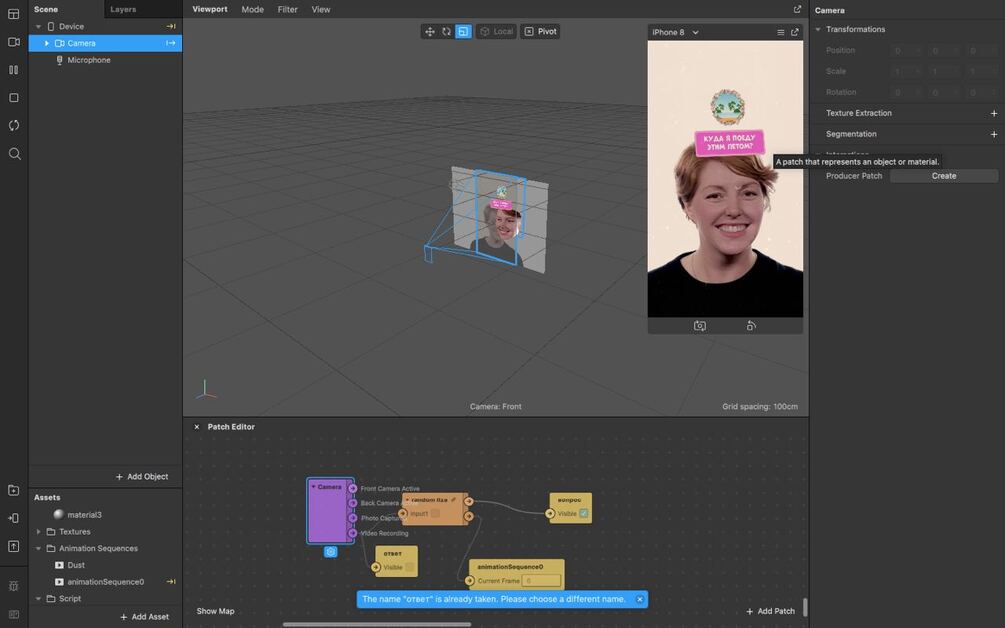Expand the Textures folder

pos(38,532)
